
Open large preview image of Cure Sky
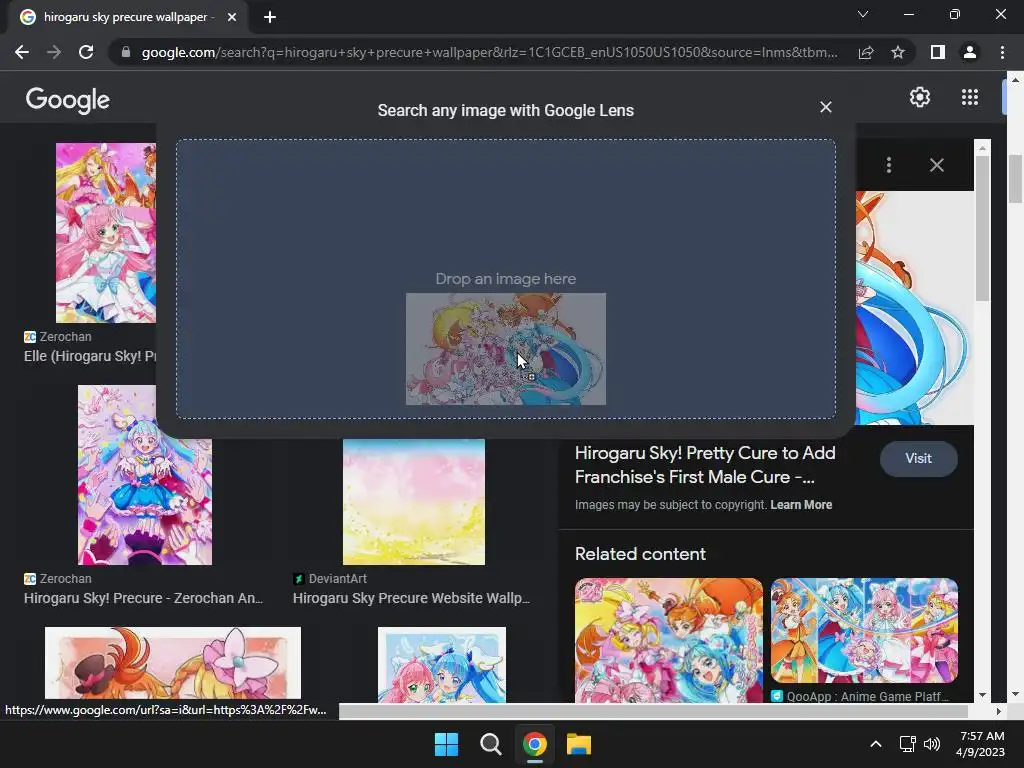tap(914, 307)
